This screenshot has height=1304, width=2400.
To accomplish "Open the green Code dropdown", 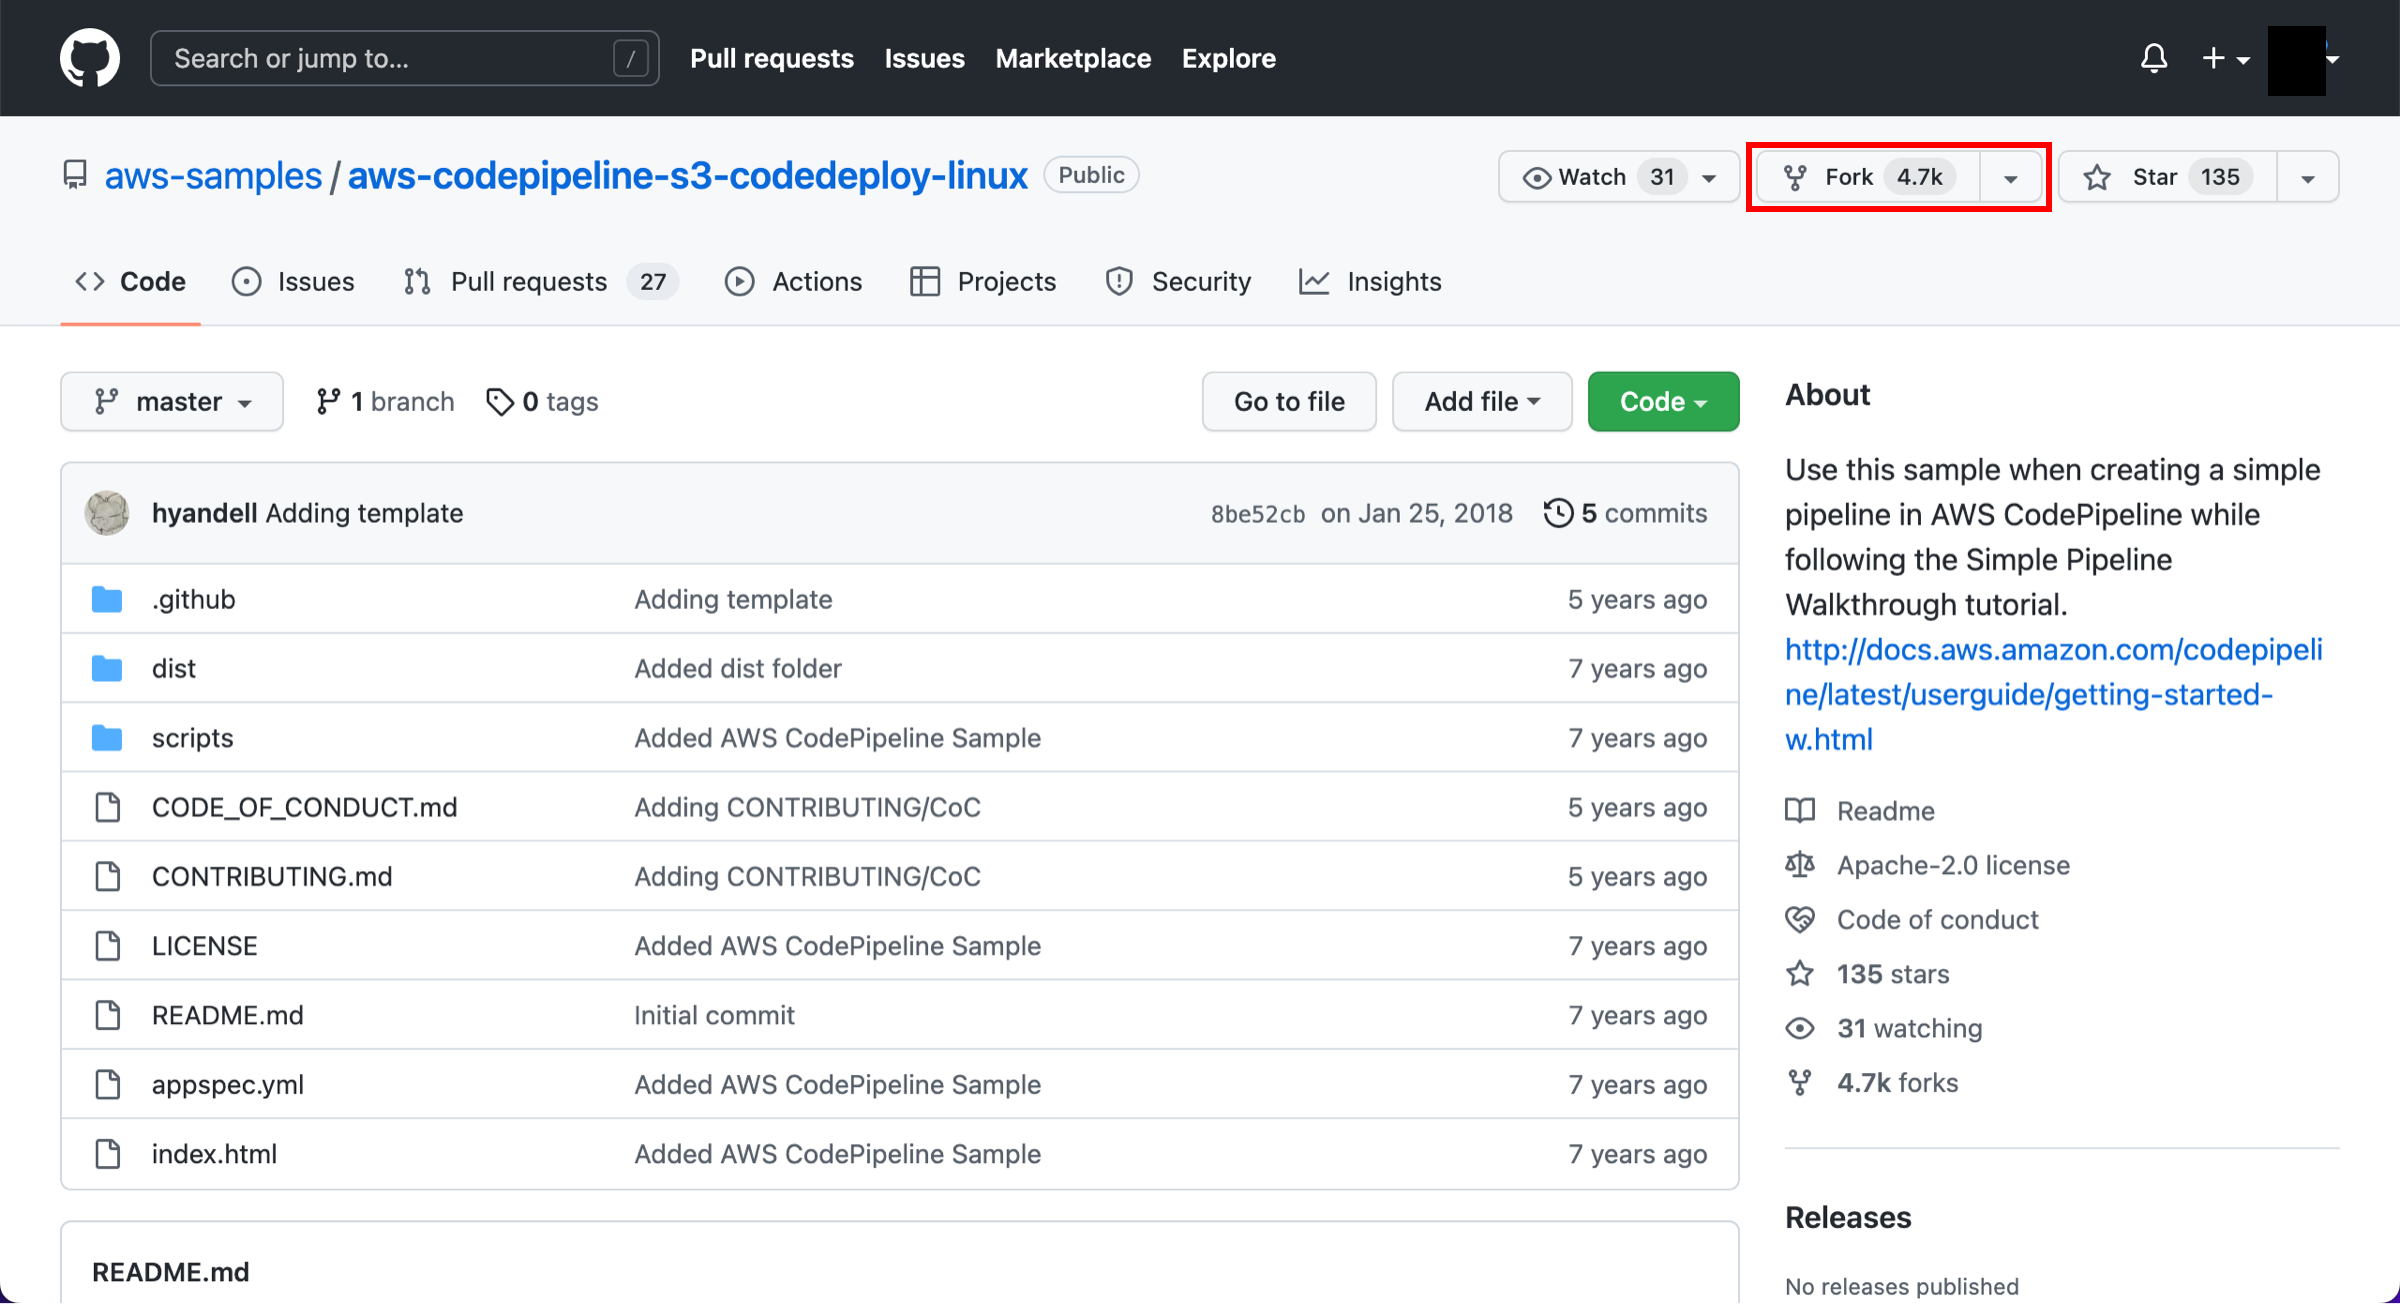I will (1663, 402).
